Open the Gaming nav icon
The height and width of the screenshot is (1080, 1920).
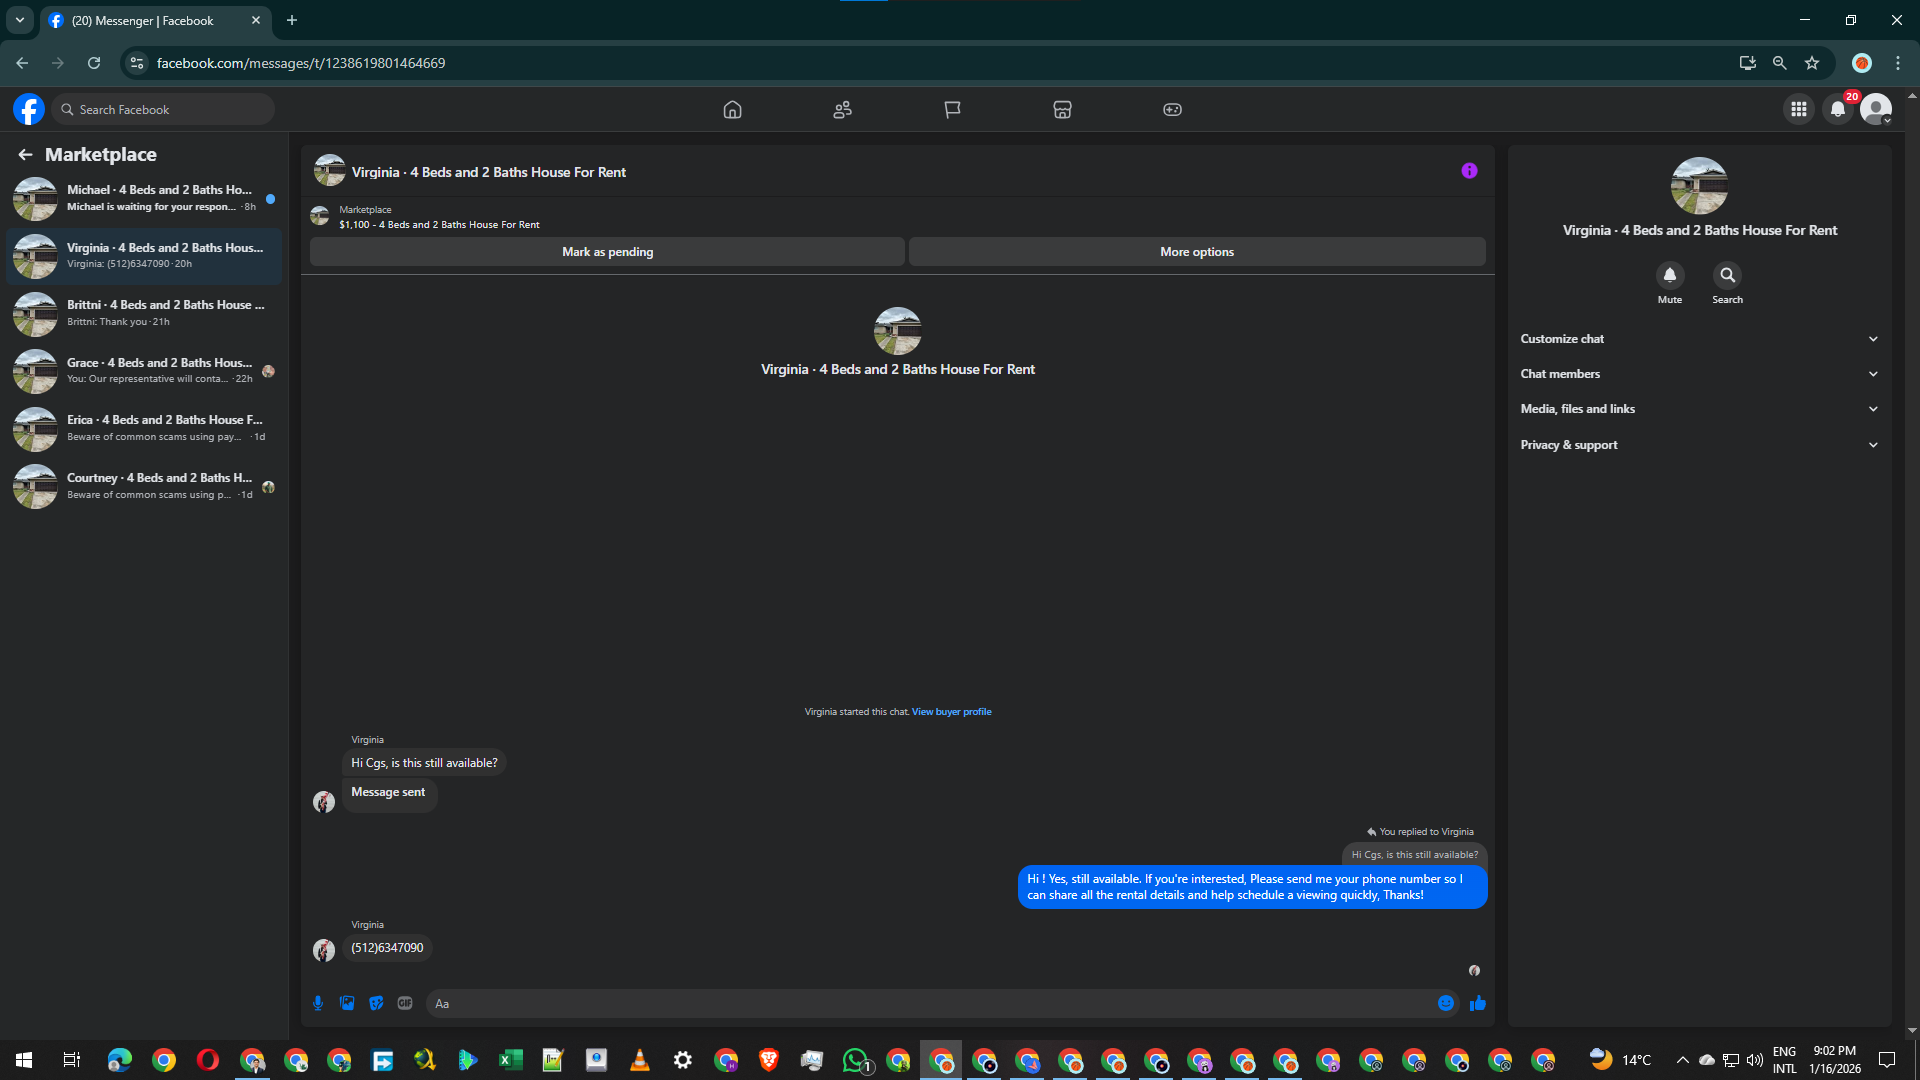point(1172,109)
